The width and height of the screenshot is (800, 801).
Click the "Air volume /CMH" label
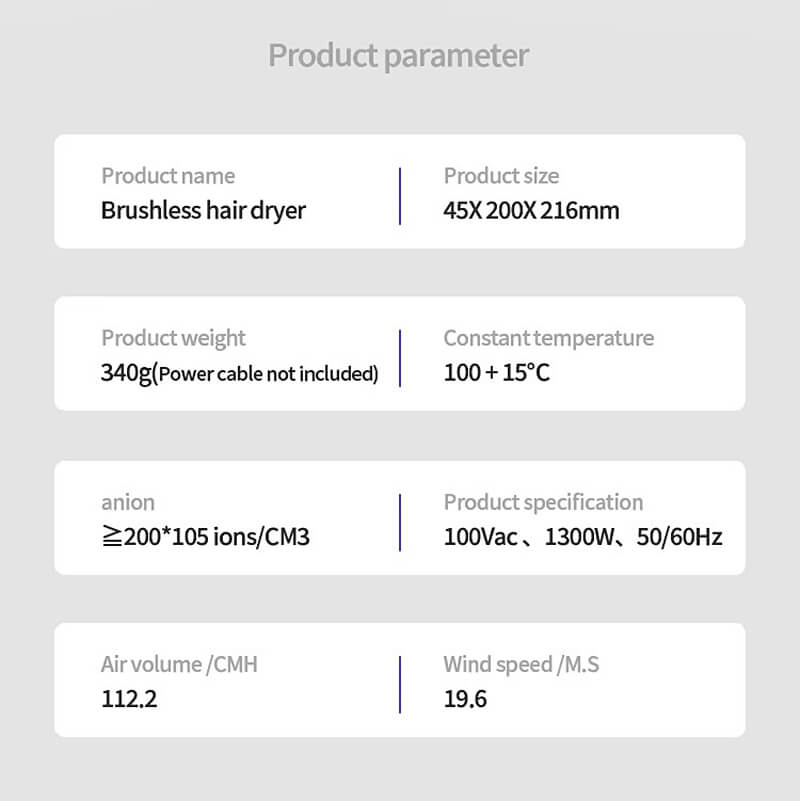coord(179,664)
